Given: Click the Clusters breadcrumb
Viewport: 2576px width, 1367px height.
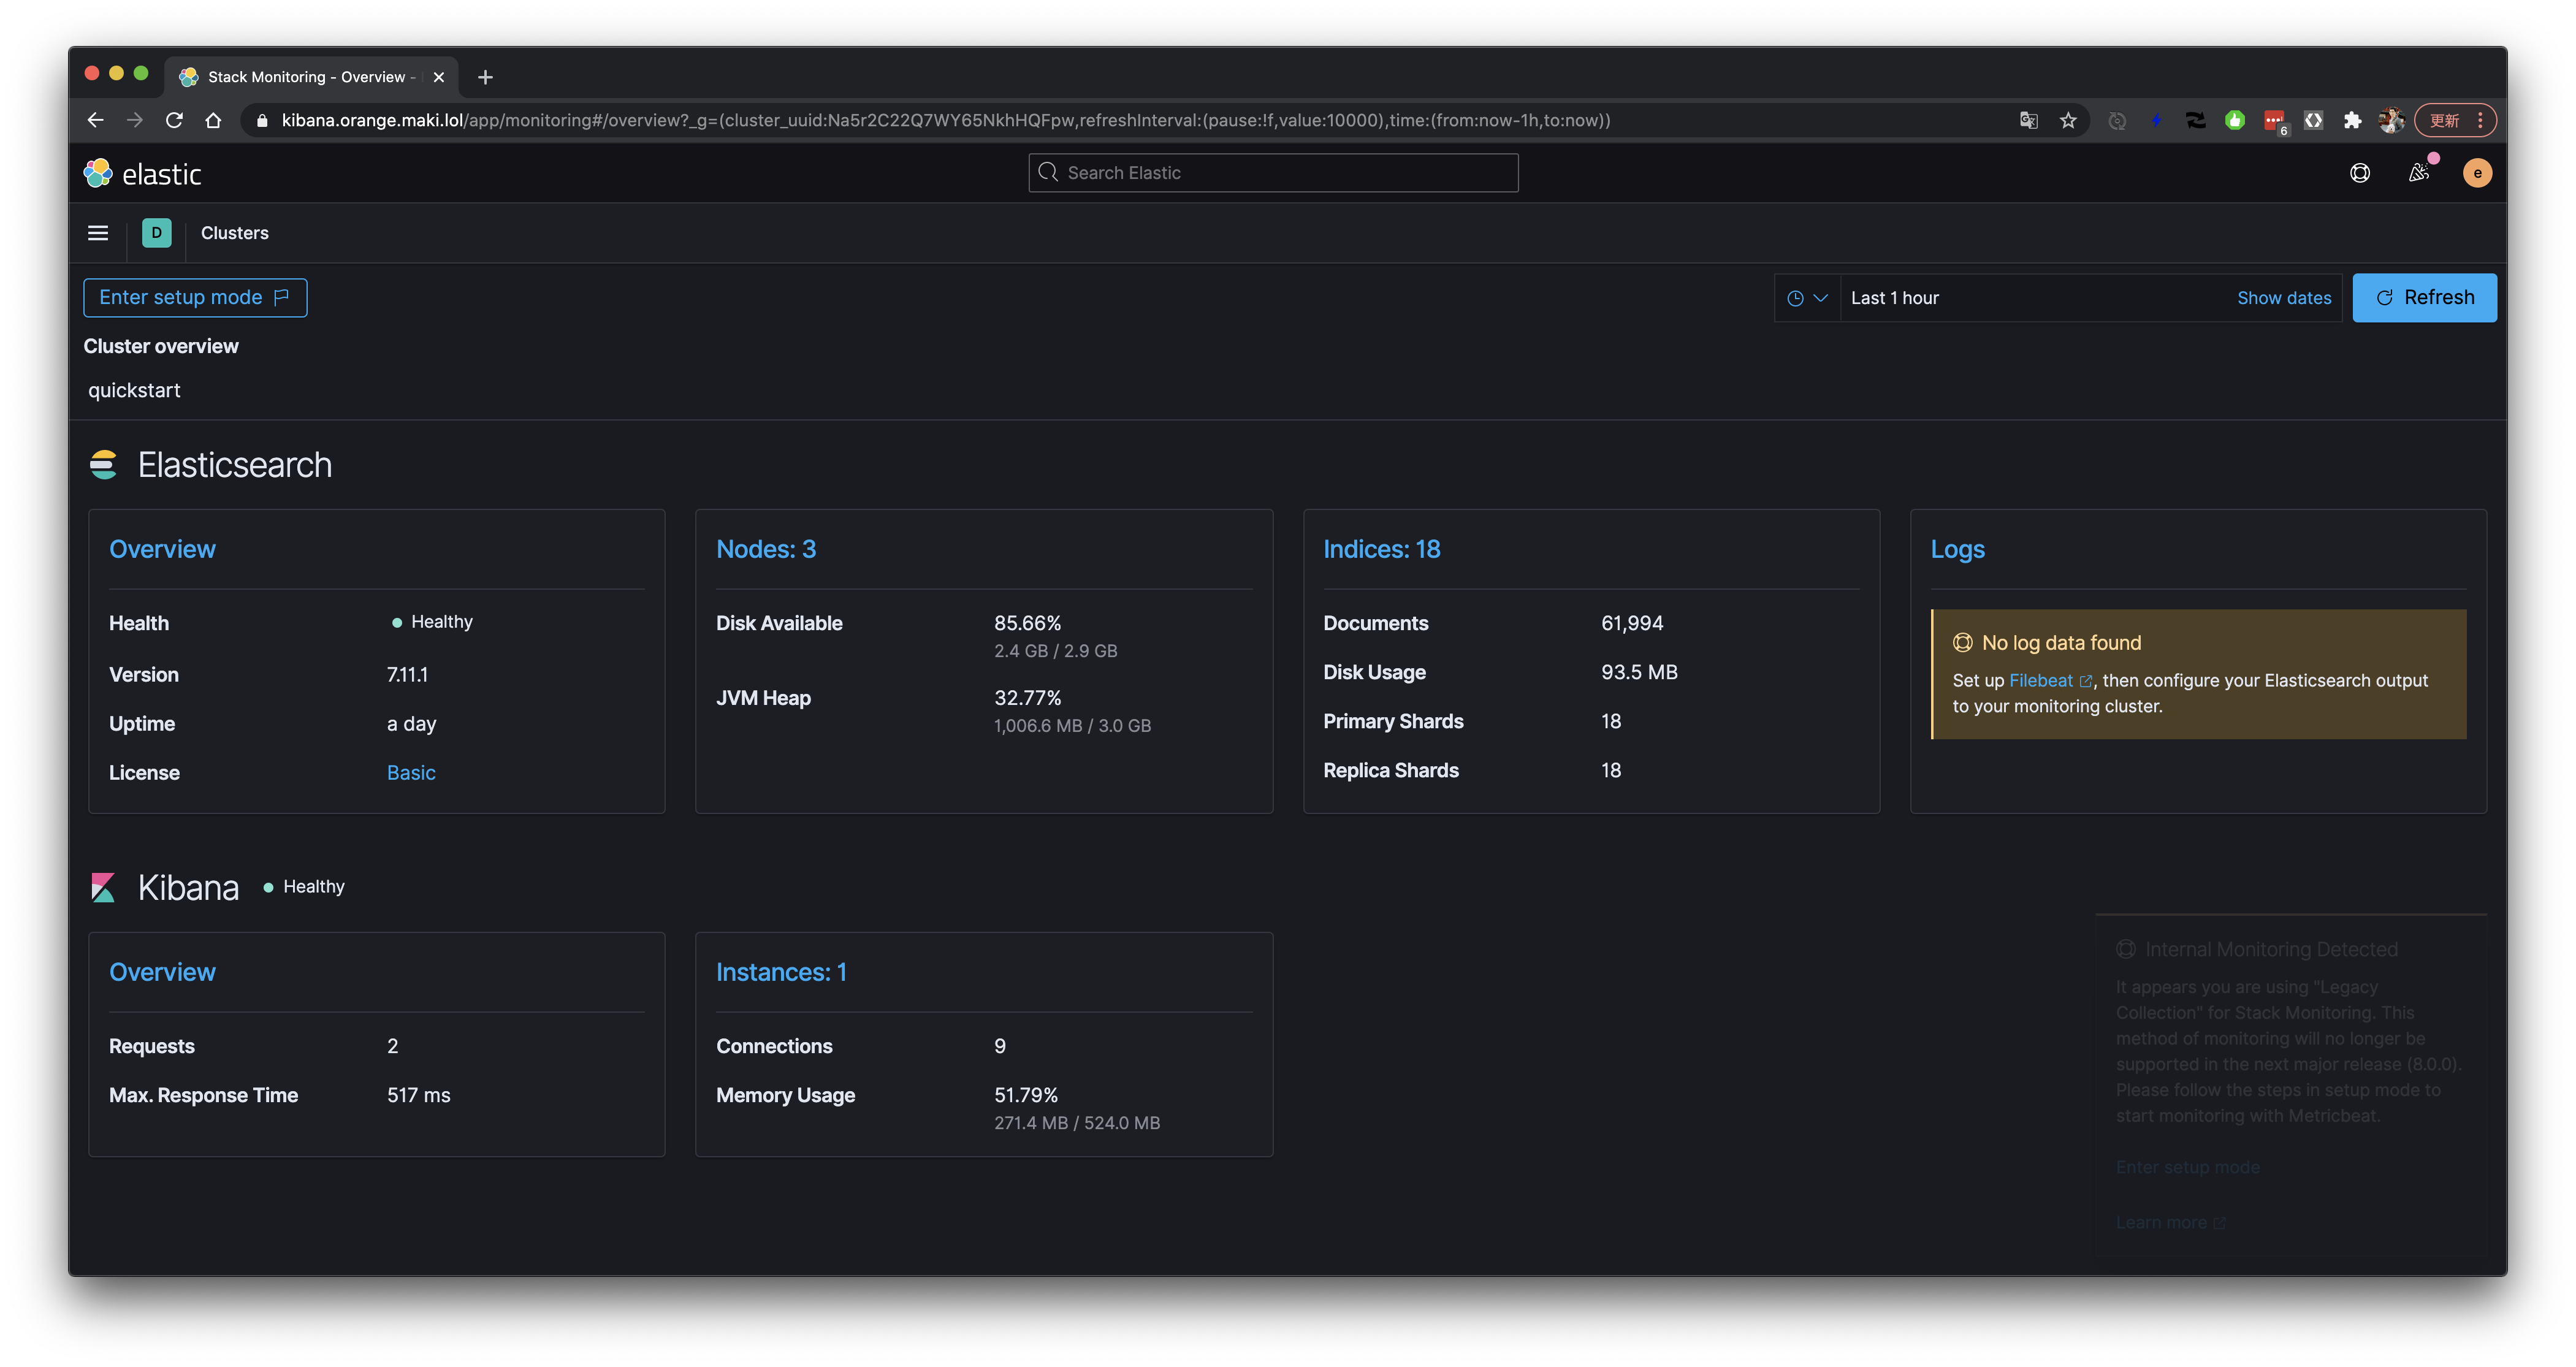Looking at the screenshot, I should 235,233.
